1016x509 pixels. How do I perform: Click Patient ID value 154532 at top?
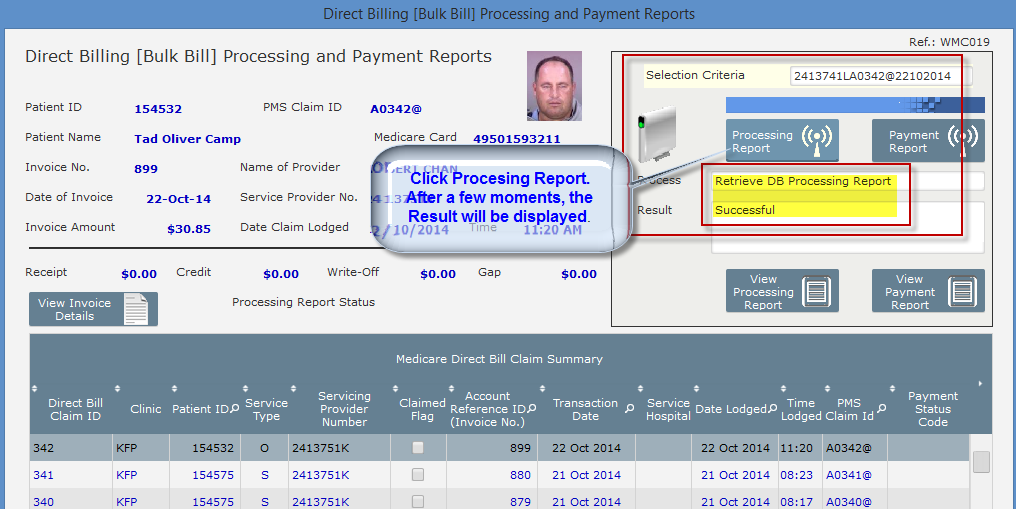(158, 109)
